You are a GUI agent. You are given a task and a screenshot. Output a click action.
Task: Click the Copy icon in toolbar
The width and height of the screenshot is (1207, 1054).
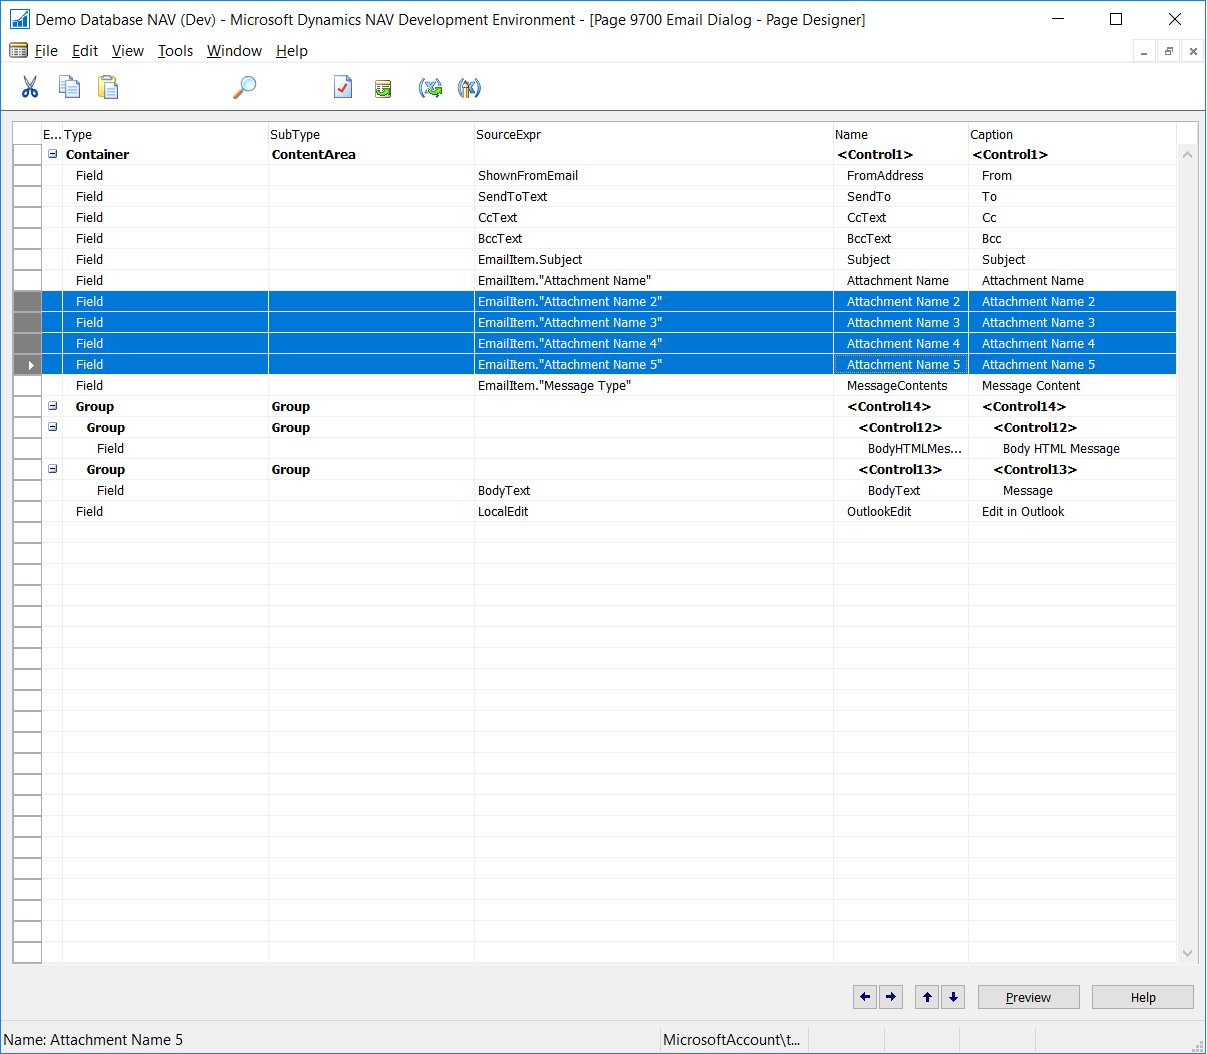pyautogui.click(x=69, y=88)
